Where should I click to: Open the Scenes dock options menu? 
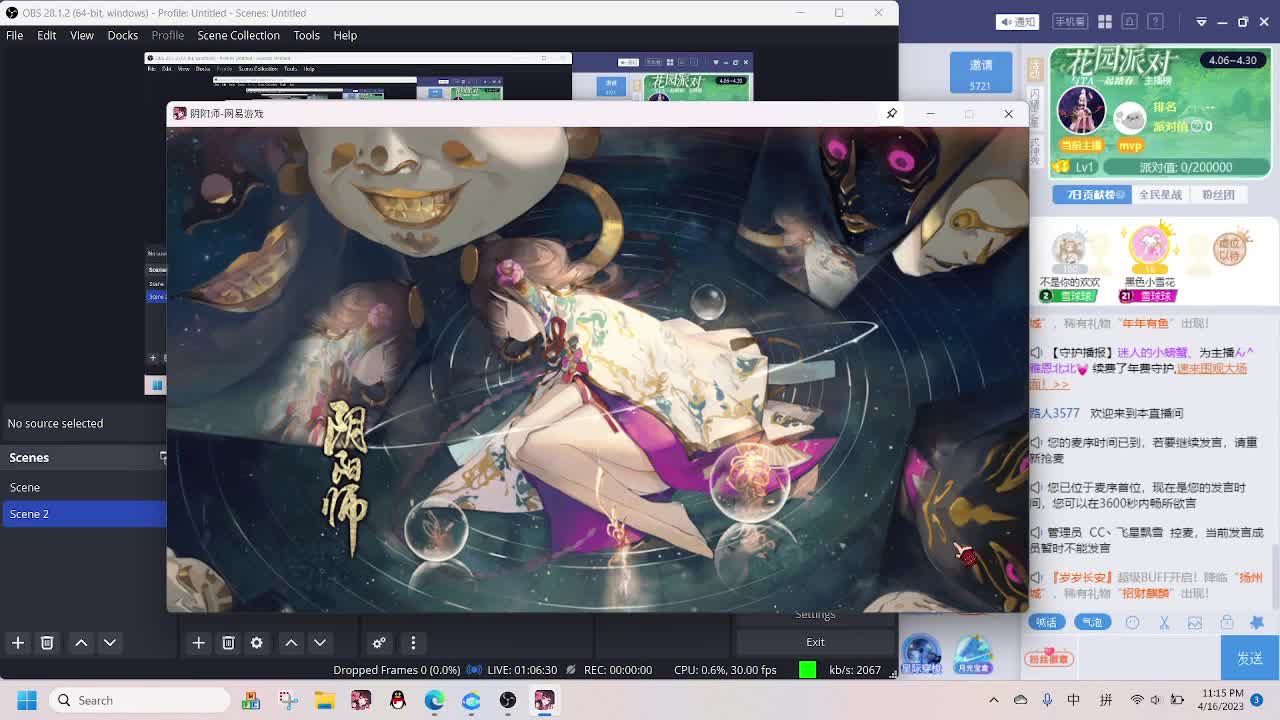tap(164, 457)
